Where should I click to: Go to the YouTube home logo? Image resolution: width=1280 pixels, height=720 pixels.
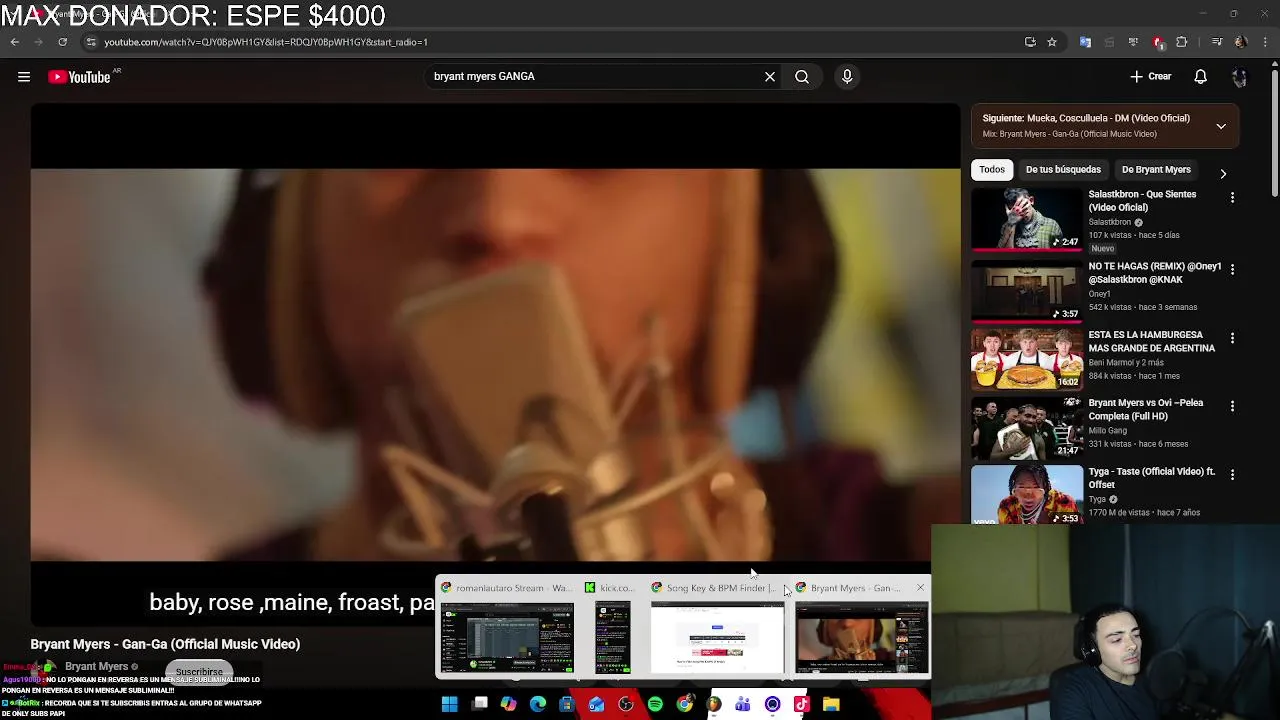coord(79,77)
